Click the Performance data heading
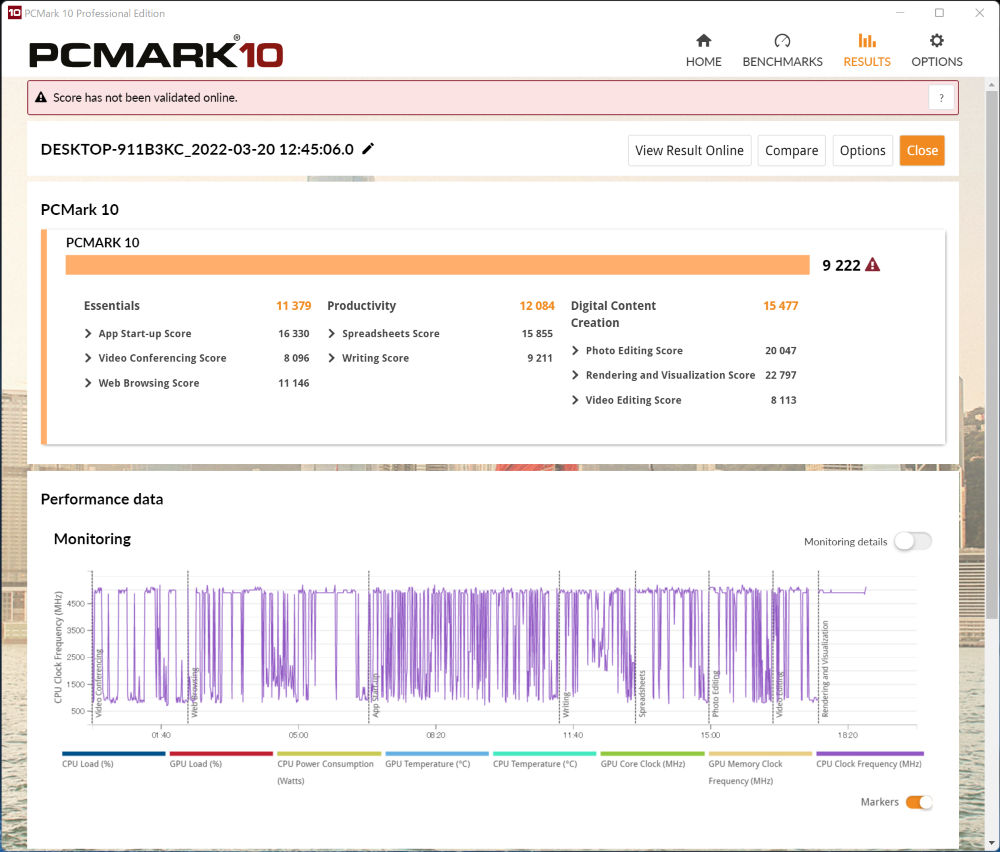 (x=102, y=499)
